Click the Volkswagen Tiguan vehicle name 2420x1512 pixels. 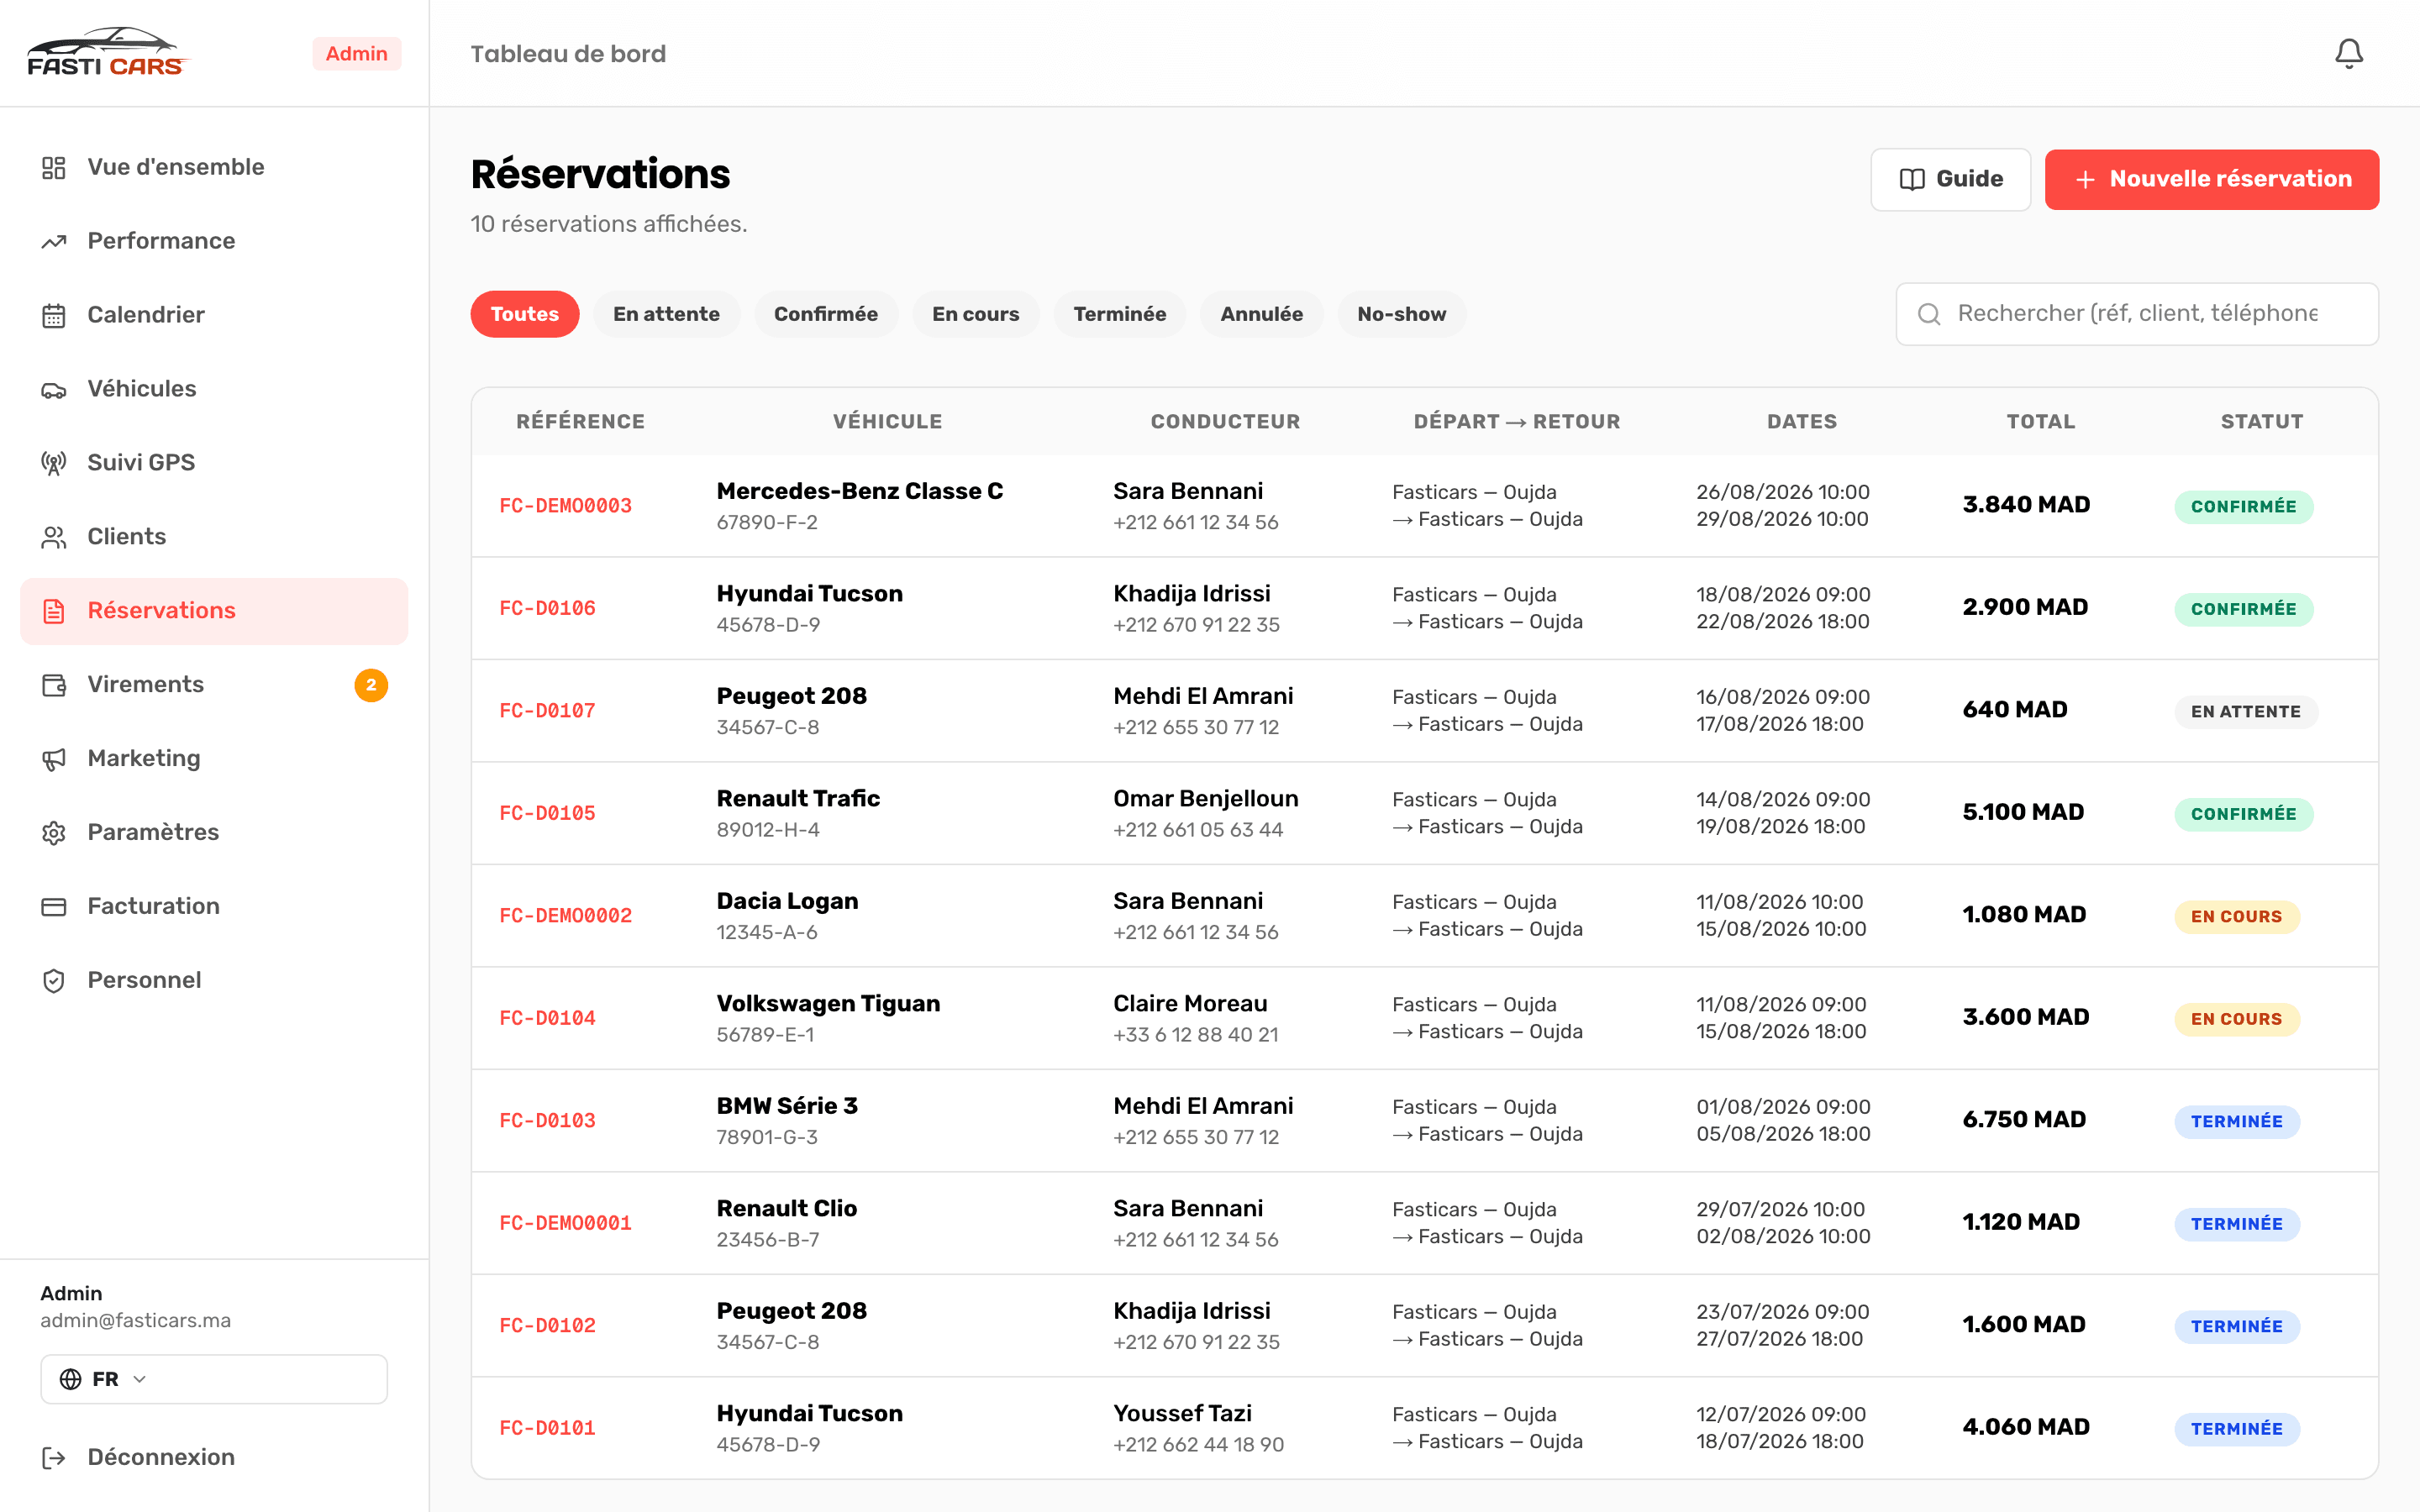coord(828,1003)
